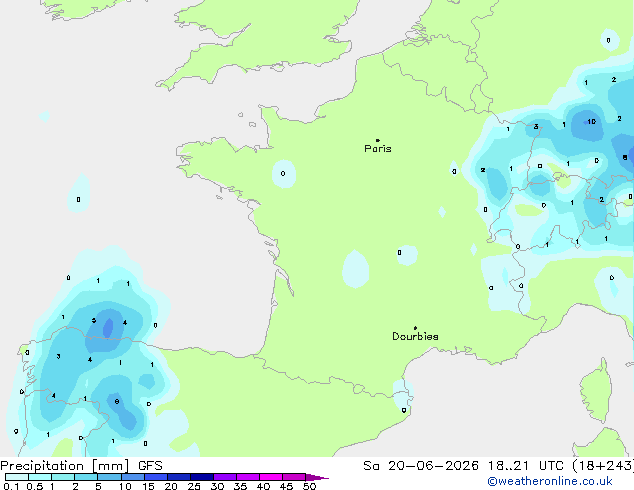This screenshot has width=634, height=490.
Task: Click the '(18+243)' forecast offset text
Action: pyautogui.click(x=603, y=466)
